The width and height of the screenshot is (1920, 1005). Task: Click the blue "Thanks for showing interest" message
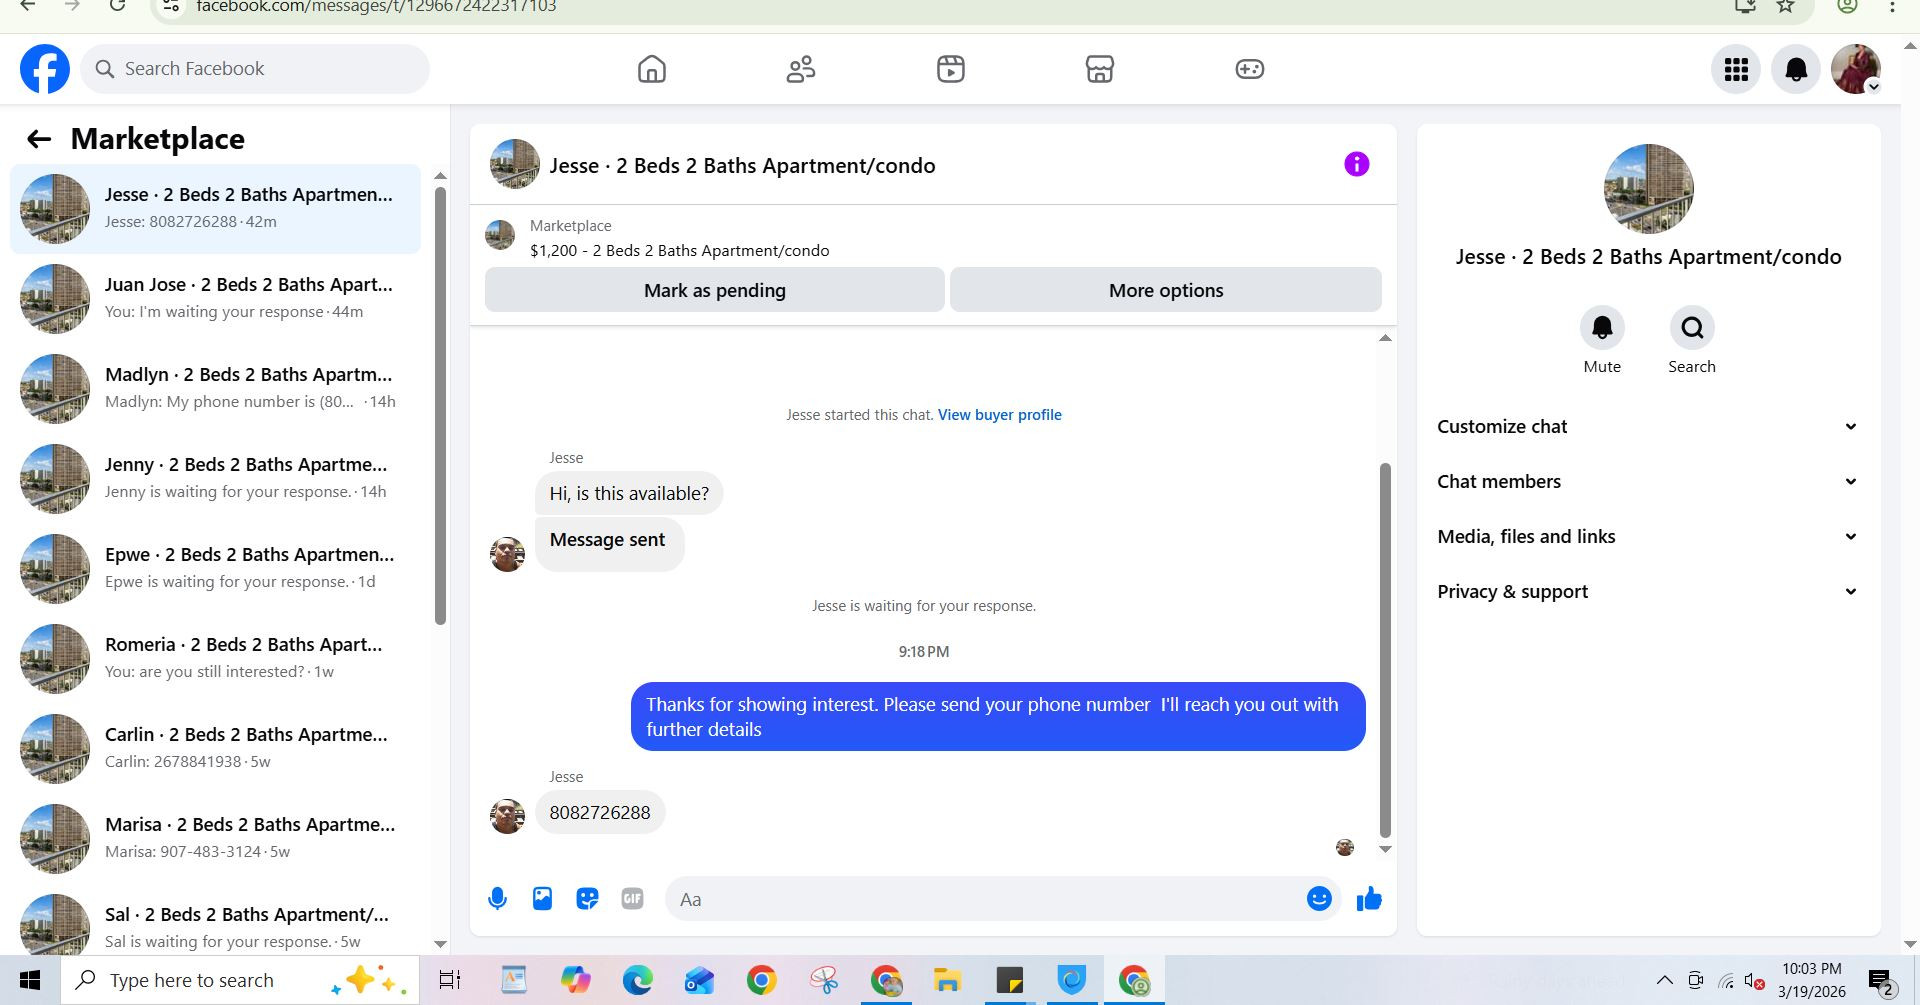tap(998, 717)
